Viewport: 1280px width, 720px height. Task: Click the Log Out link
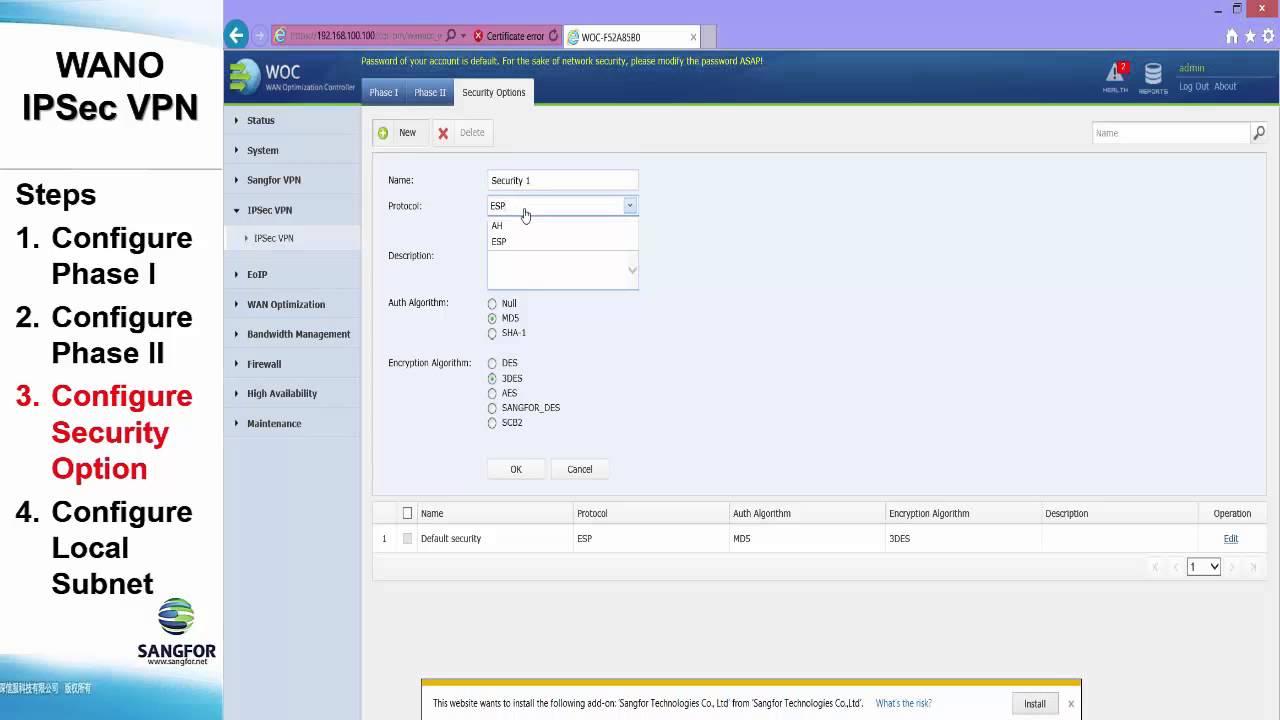(1194, 86)
